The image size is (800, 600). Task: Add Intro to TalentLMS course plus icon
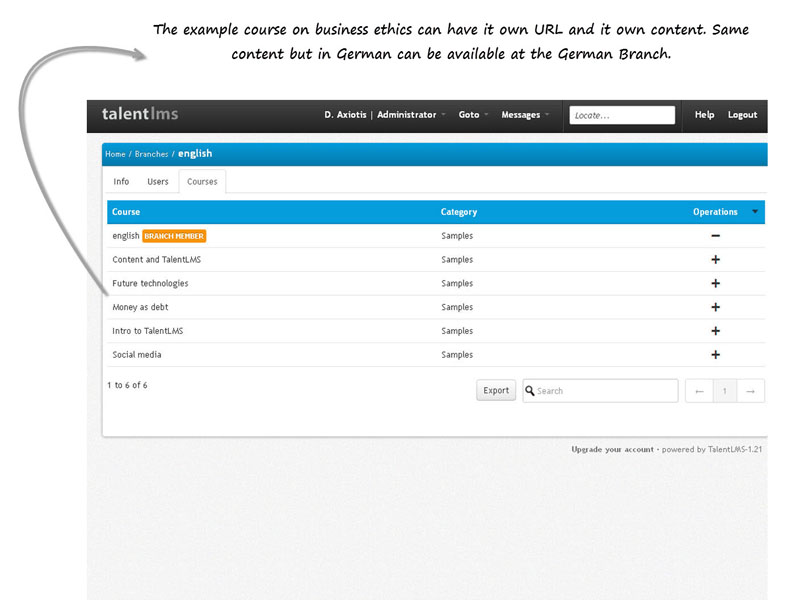click(715, 331)
